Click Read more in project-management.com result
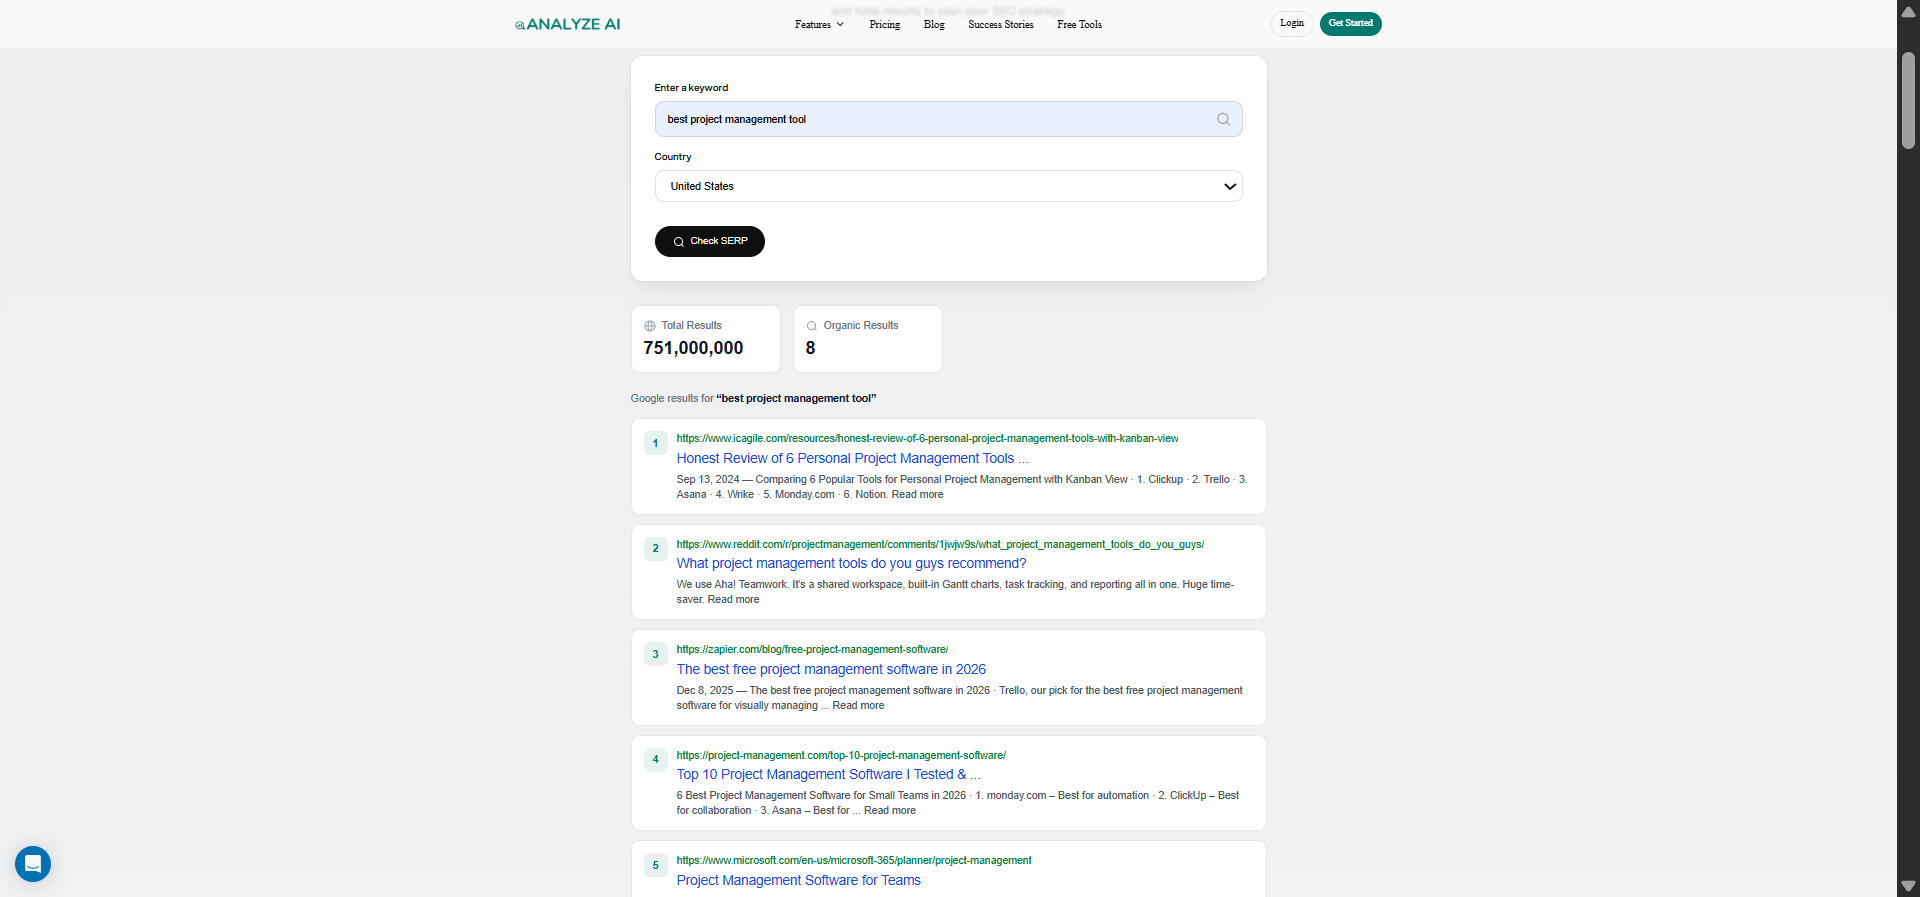Viewport: 1920px width, 897px height. coord(889,810)
